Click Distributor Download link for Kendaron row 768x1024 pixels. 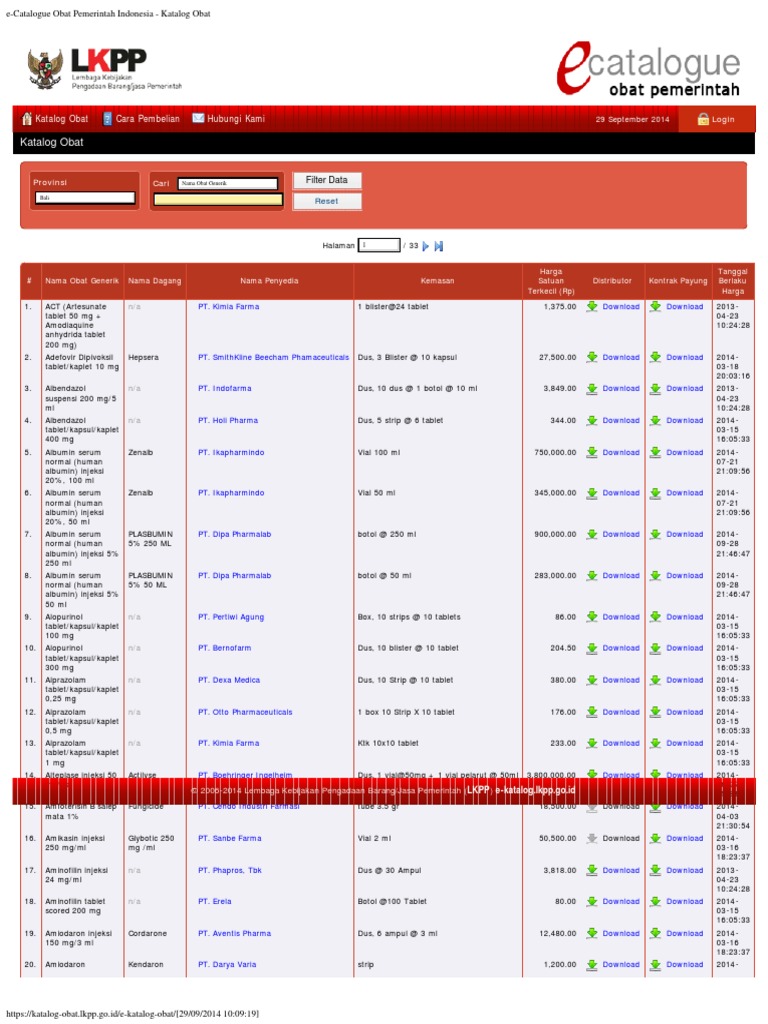coord(620,965)
